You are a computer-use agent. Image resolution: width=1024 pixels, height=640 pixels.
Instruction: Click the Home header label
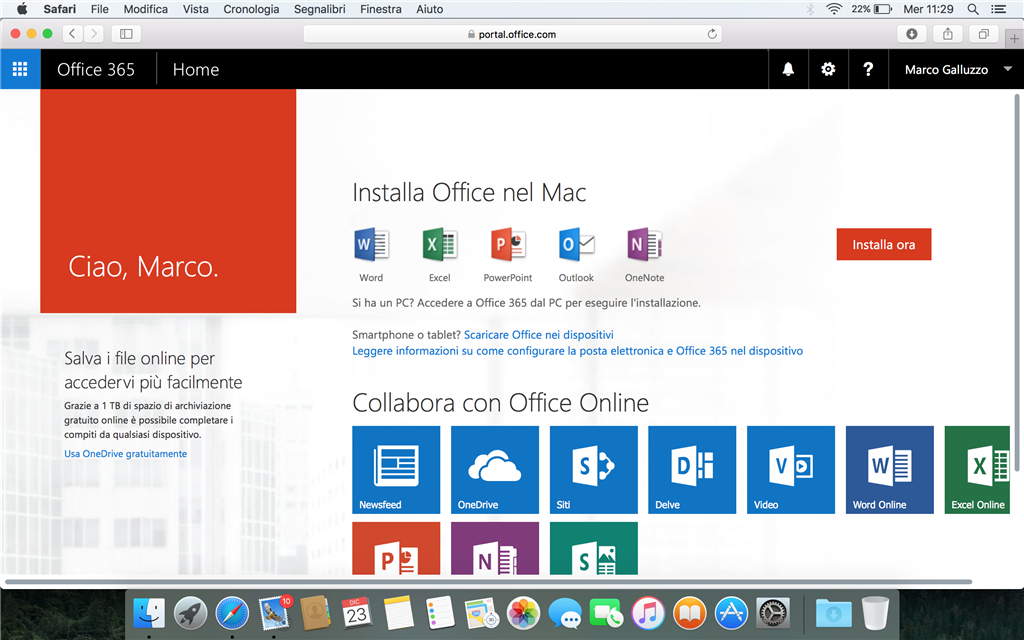(196, 69)
